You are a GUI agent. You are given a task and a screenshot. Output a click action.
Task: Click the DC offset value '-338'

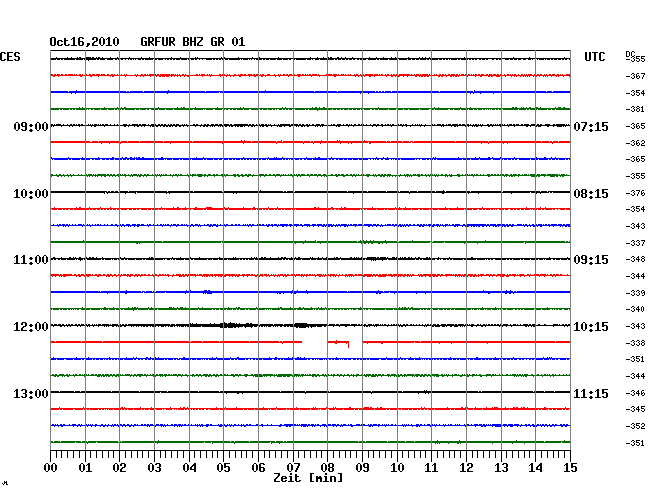click(x=635, y=343)
